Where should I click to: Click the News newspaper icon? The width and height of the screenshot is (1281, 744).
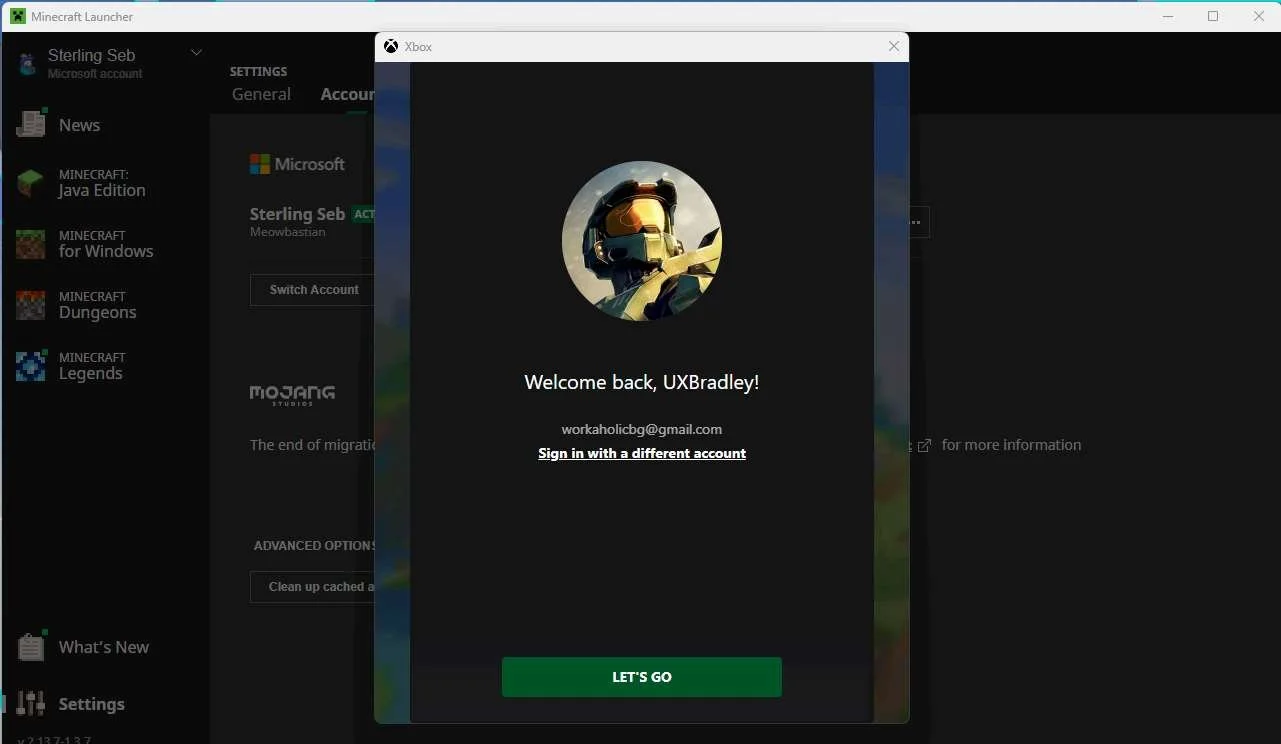click(31, 123)
